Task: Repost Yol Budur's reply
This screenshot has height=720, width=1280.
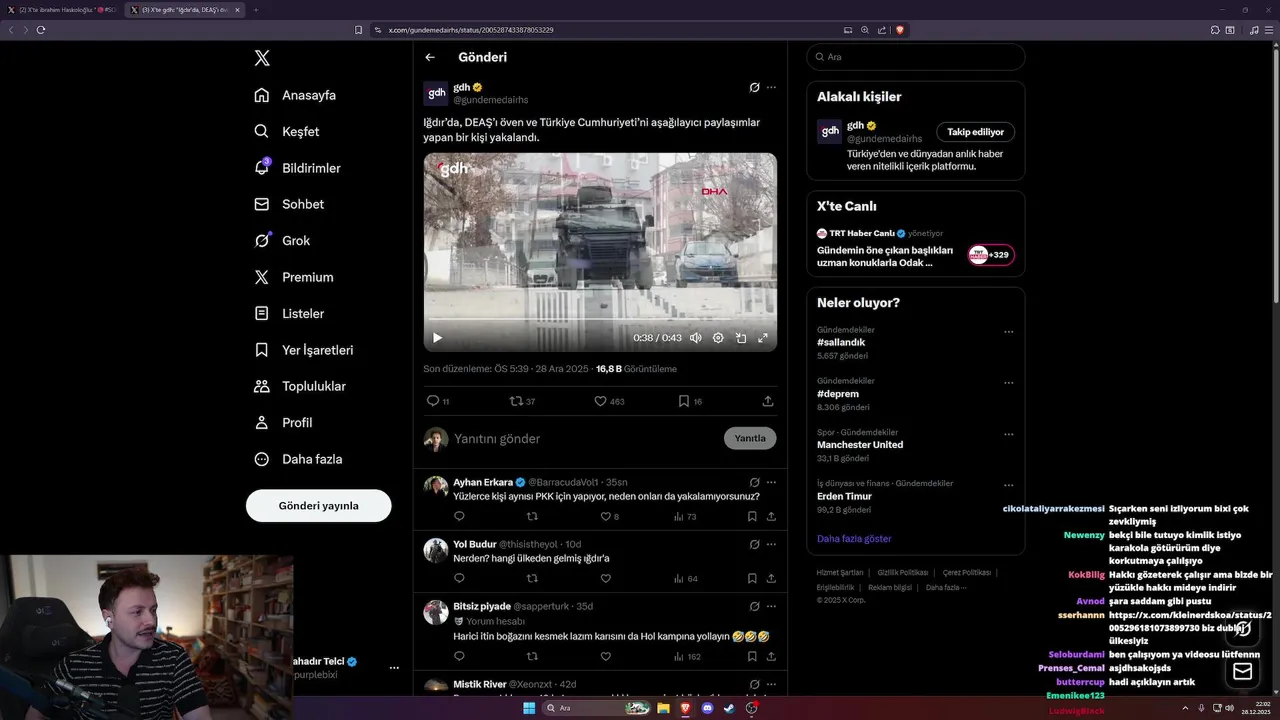Action: (x=532, y=579)
